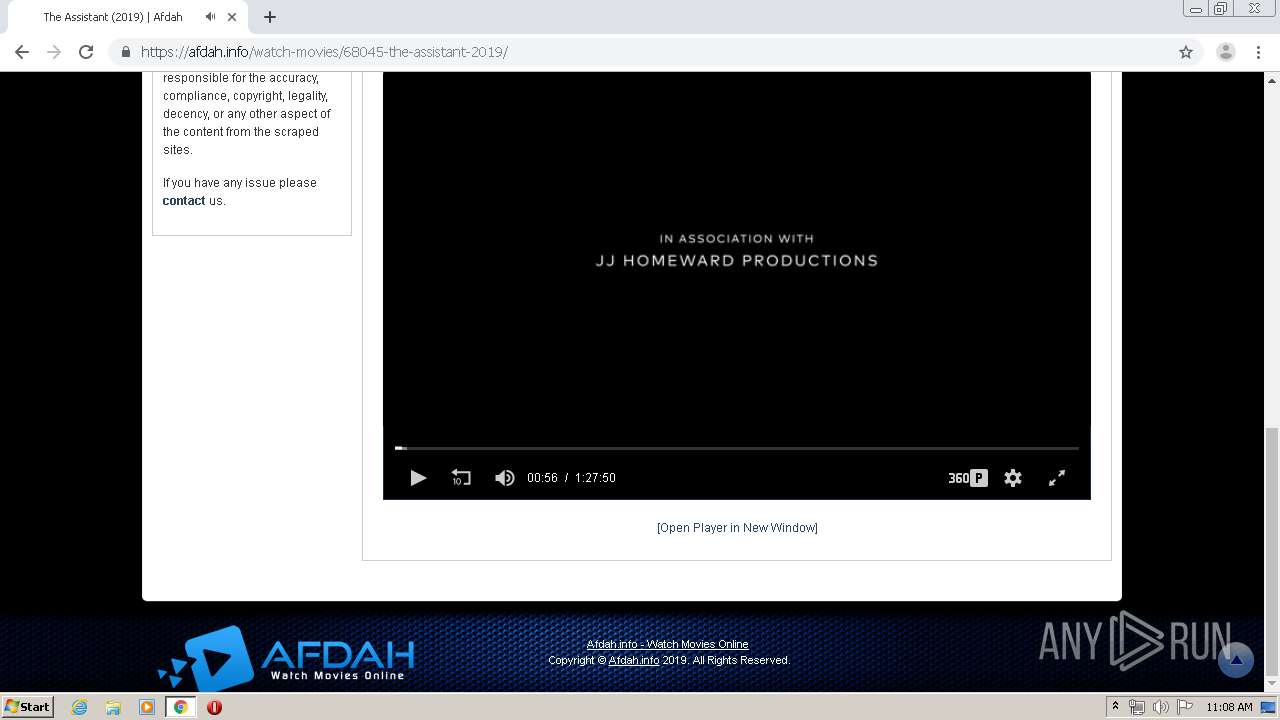Image resolution: width=1280 pixels, height=720 pixels.
Task: Switch the video to fullscreen mode
Action: click(1057, 478)
